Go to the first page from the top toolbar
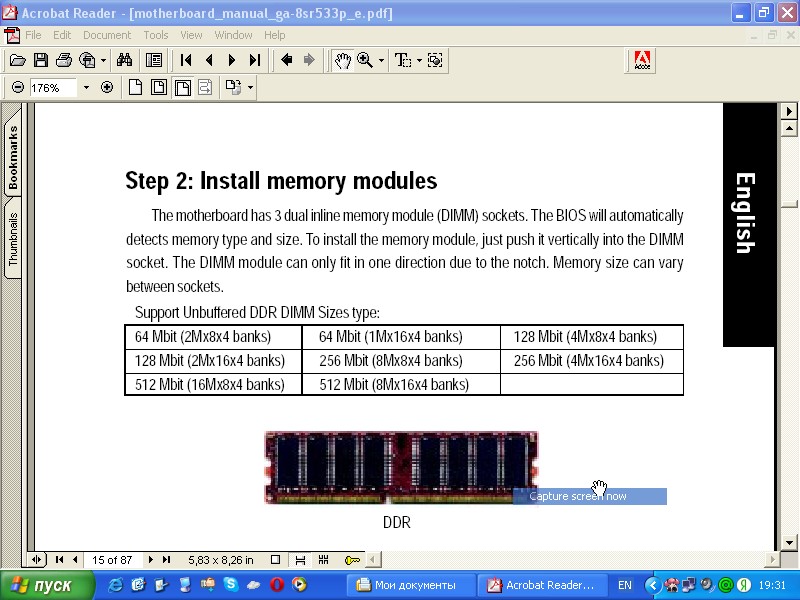This screenshot has height=600, width=800. tap(186, 60)
